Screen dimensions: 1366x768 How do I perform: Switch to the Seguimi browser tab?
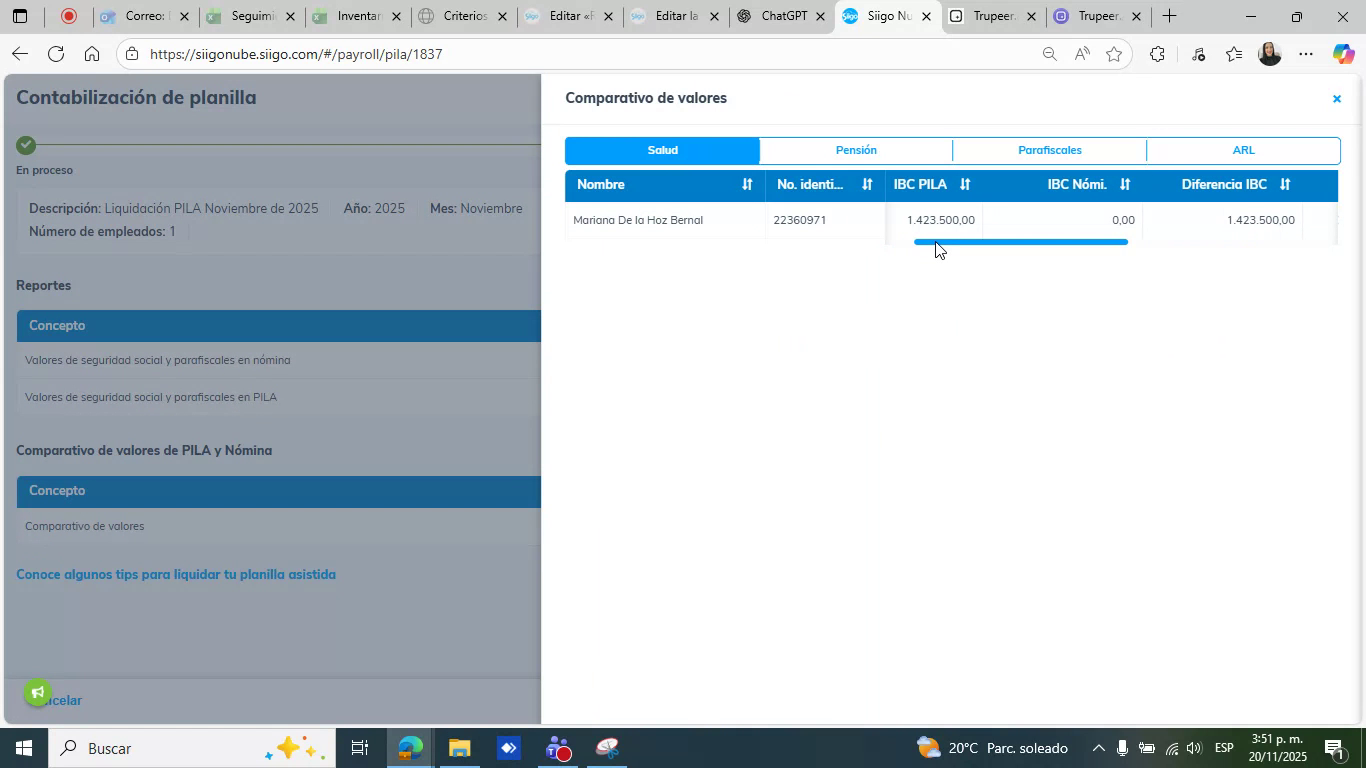click(x=252, y=16)
